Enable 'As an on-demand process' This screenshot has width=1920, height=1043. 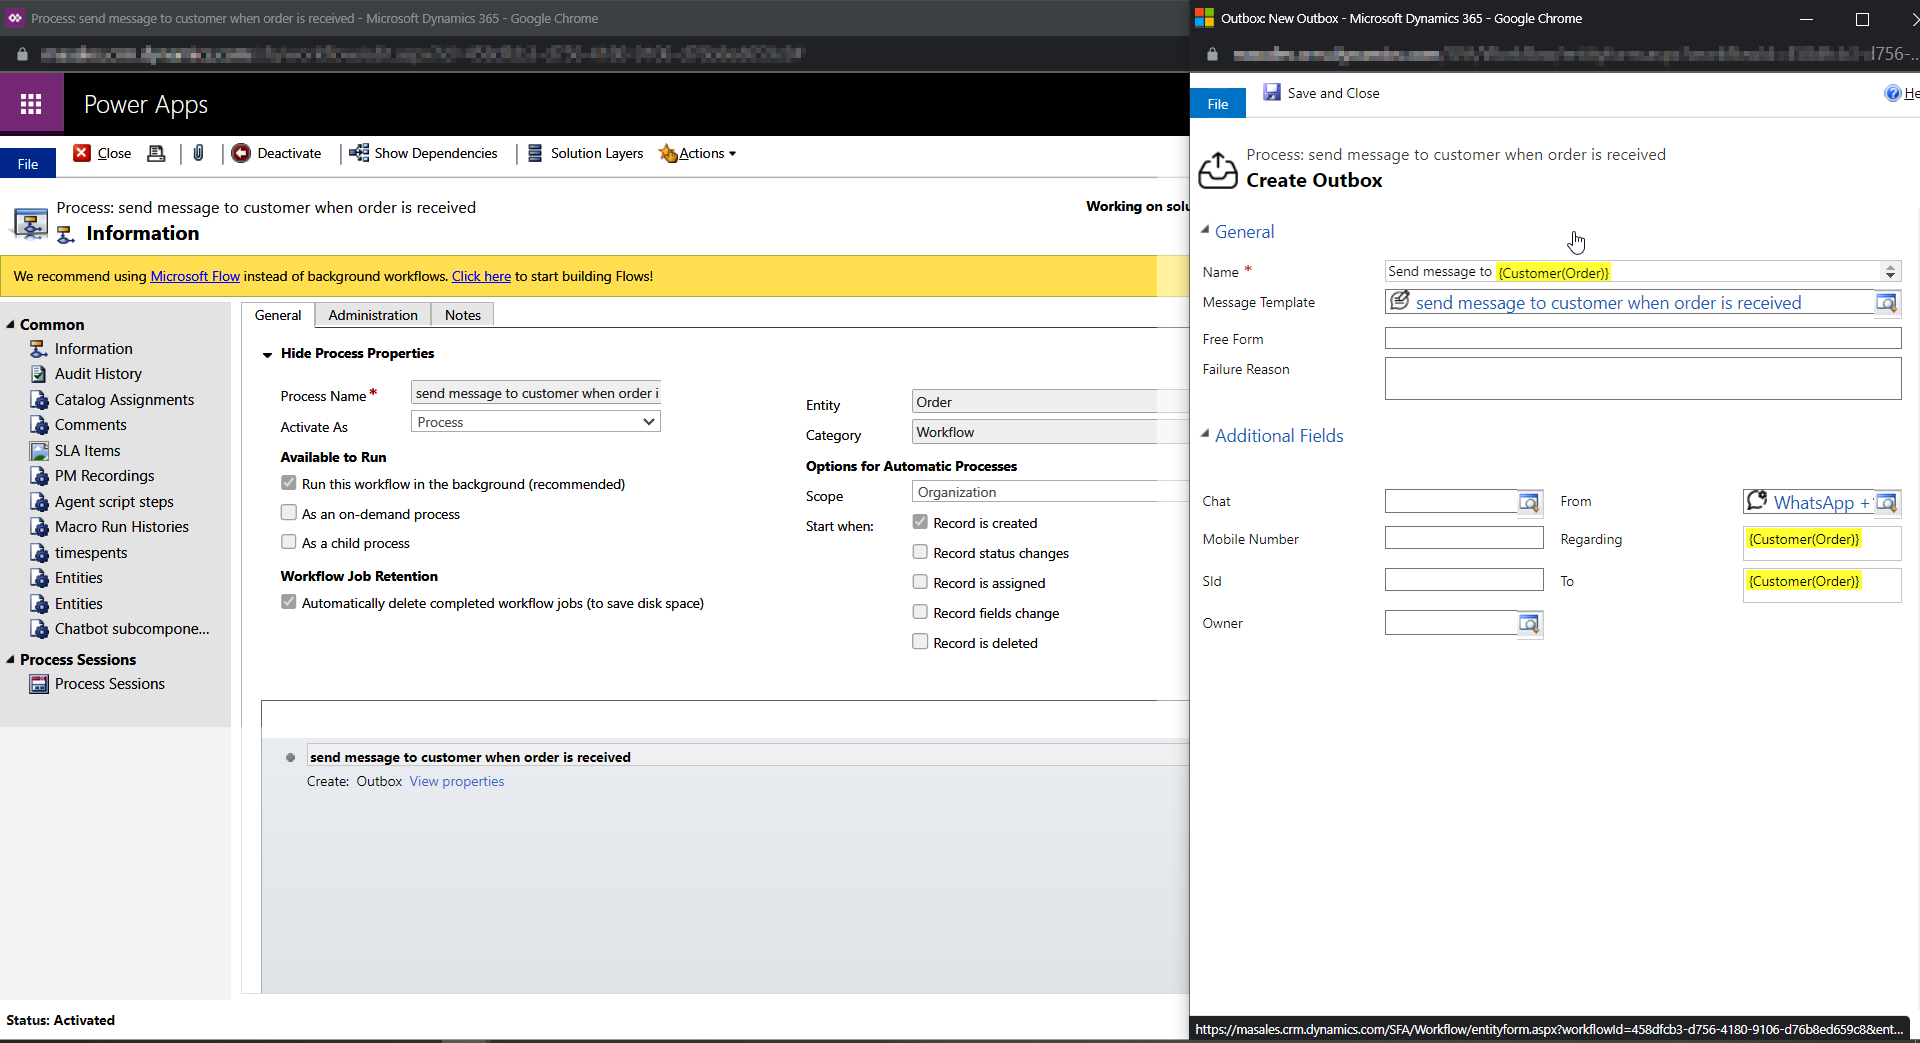[x=289, y=513]
